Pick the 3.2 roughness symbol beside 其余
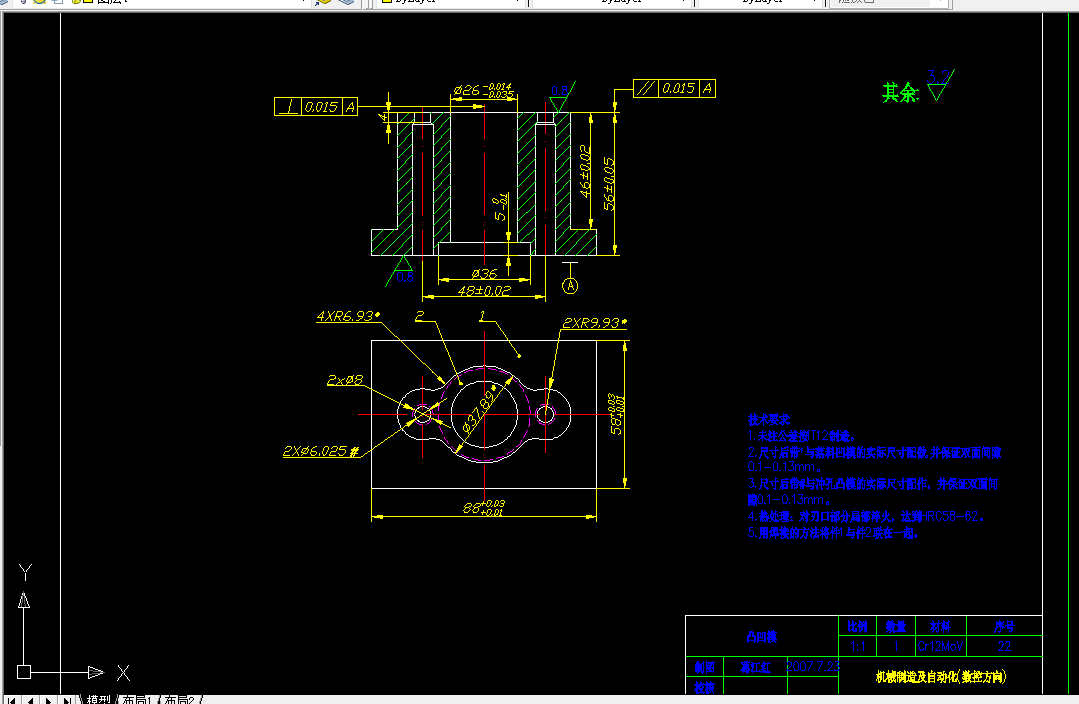 tap(940, 84)
